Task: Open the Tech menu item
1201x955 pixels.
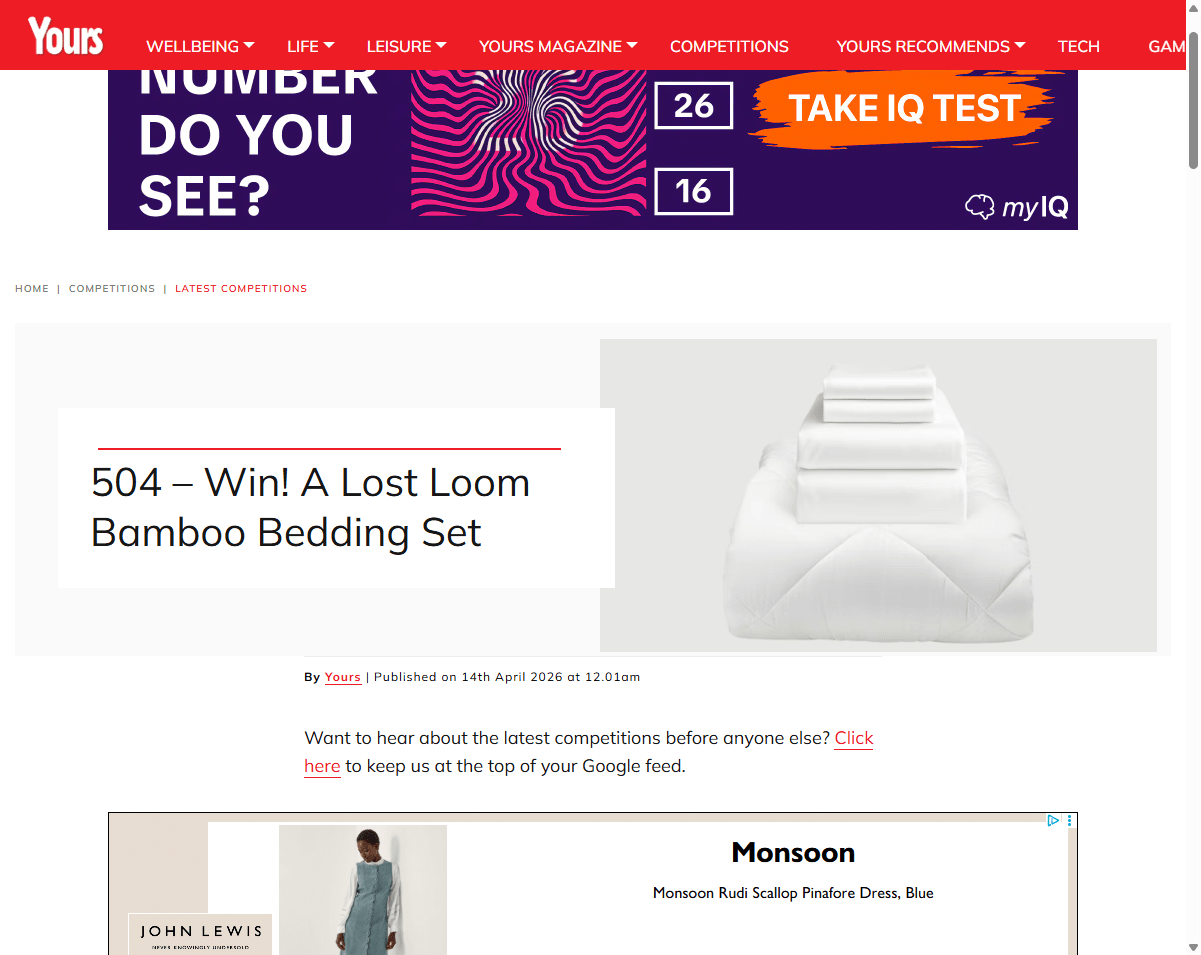Action: 1079,46
